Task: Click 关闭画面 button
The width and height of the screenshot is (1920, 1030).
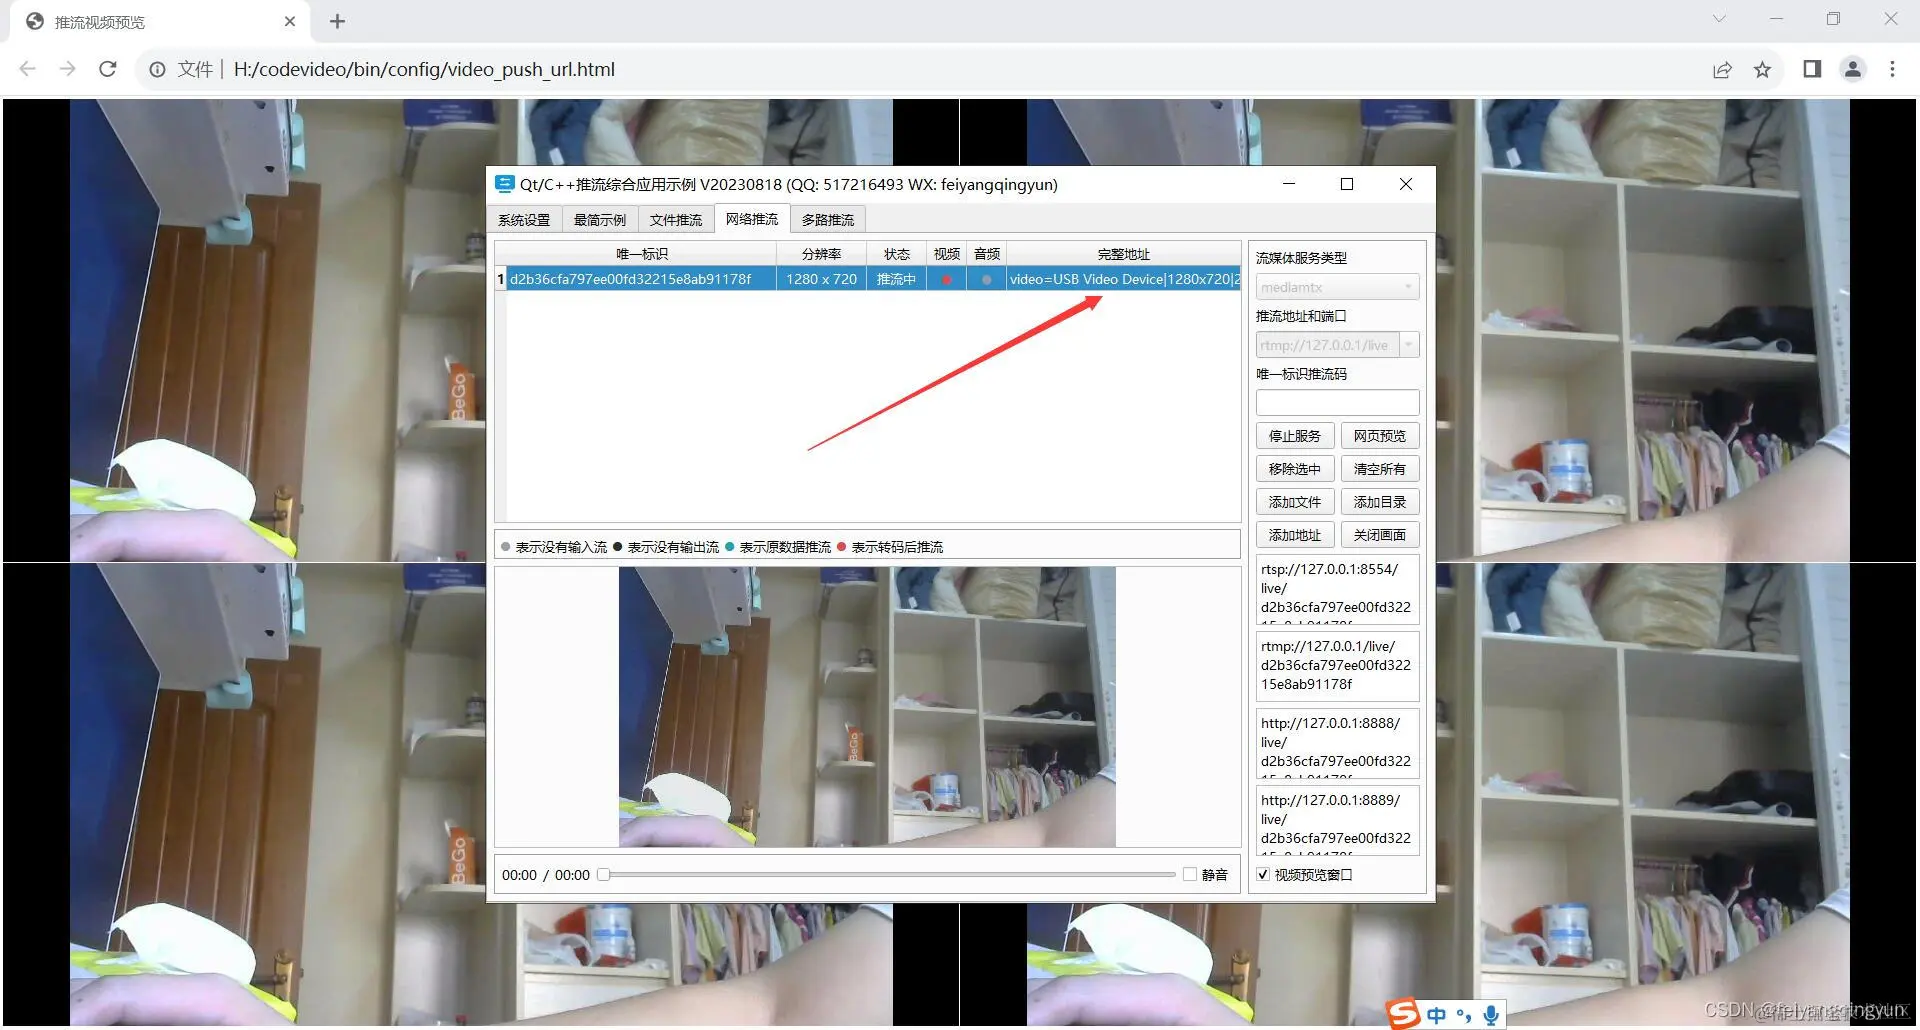Action: [1380, 535]
